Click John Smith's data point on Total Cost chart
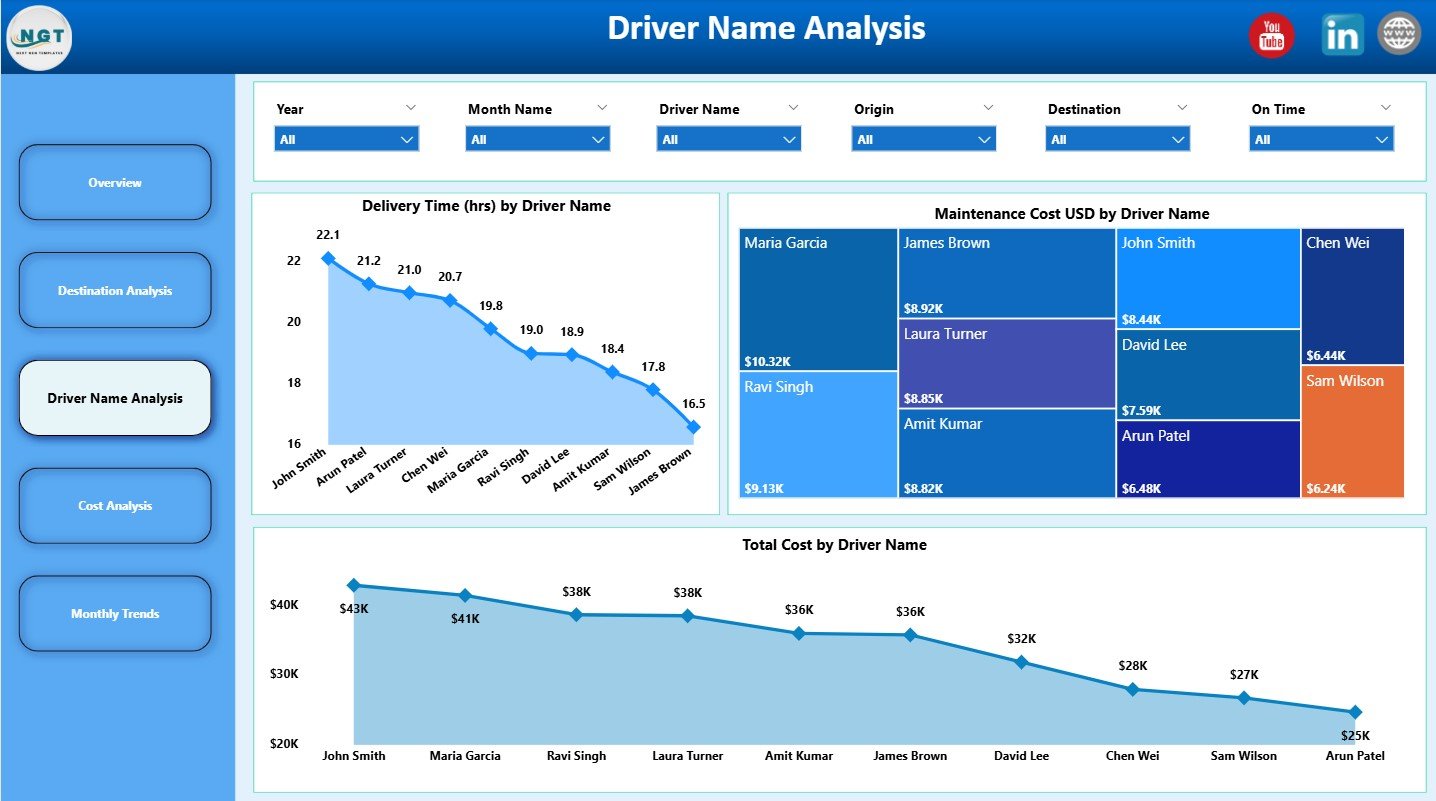 [x=353, y=585]
